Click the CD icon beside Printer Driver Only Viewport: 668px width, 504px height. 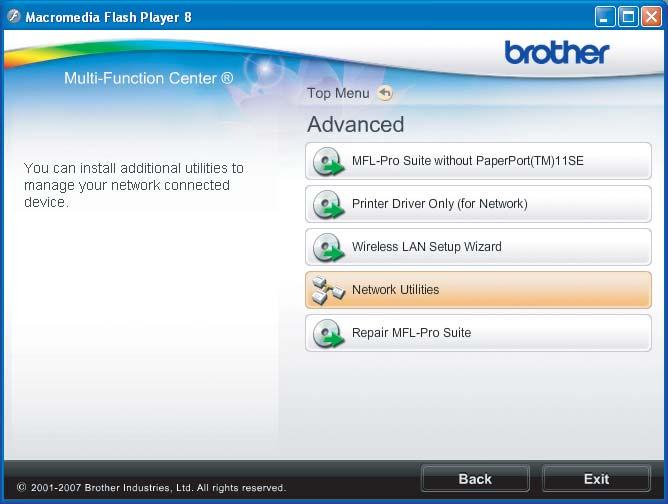pyautogui.click(x=328, y=204)
